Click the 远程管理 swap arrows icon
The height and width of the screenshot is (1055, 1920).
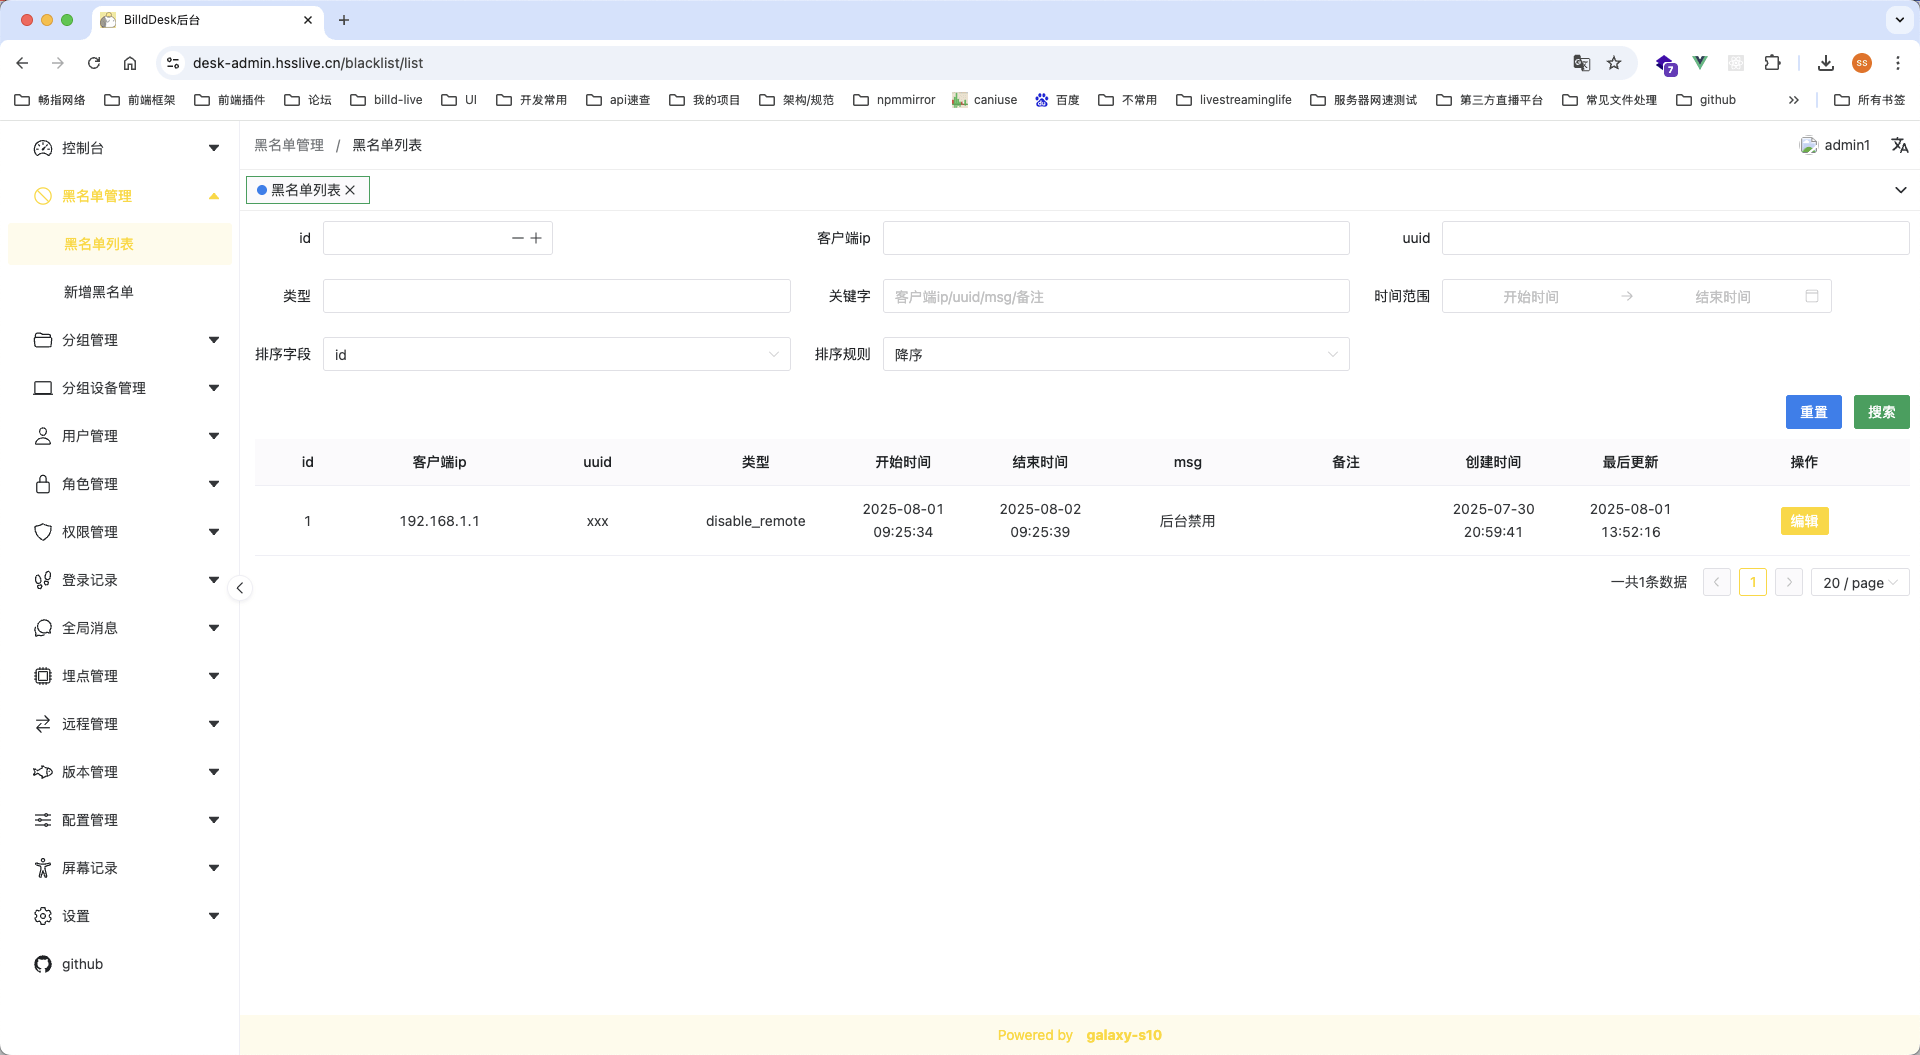click(x=43, y=724)
